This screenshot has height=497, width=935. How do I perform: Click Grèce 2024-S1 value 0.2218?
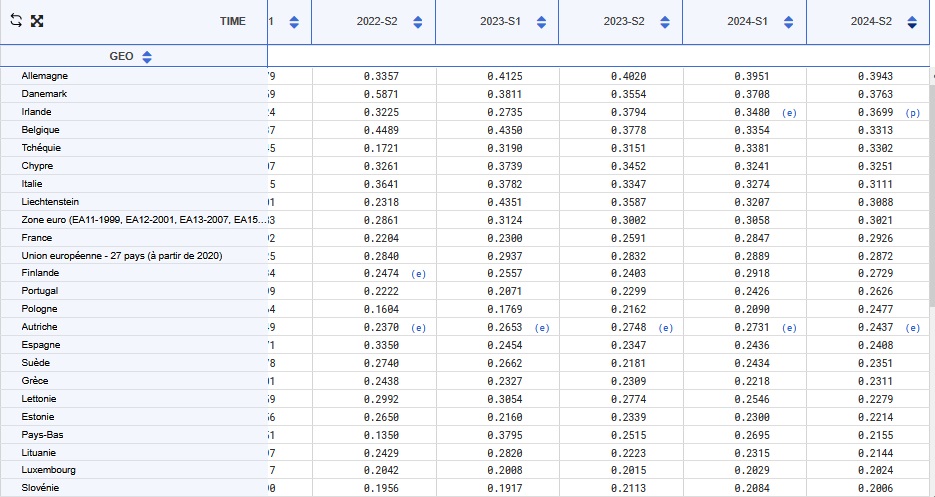tap(752, 381)
